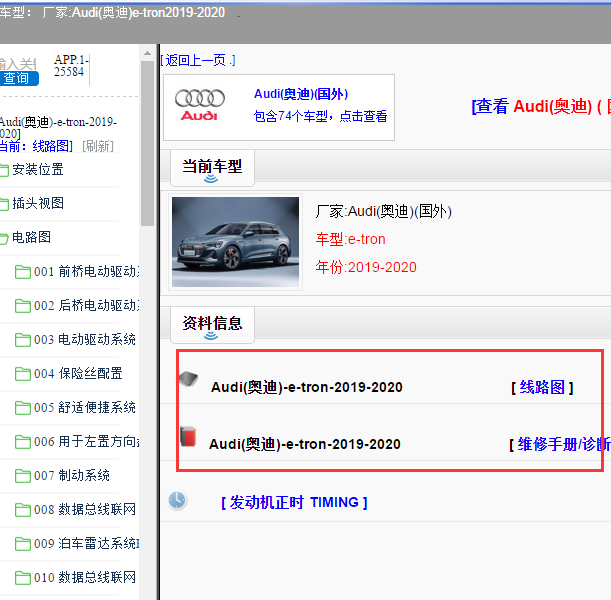This screenshot has height=600, width=611.
Task: Click folder icon for 009 泊车雷达系统
Action: click(x=23, y=544)
